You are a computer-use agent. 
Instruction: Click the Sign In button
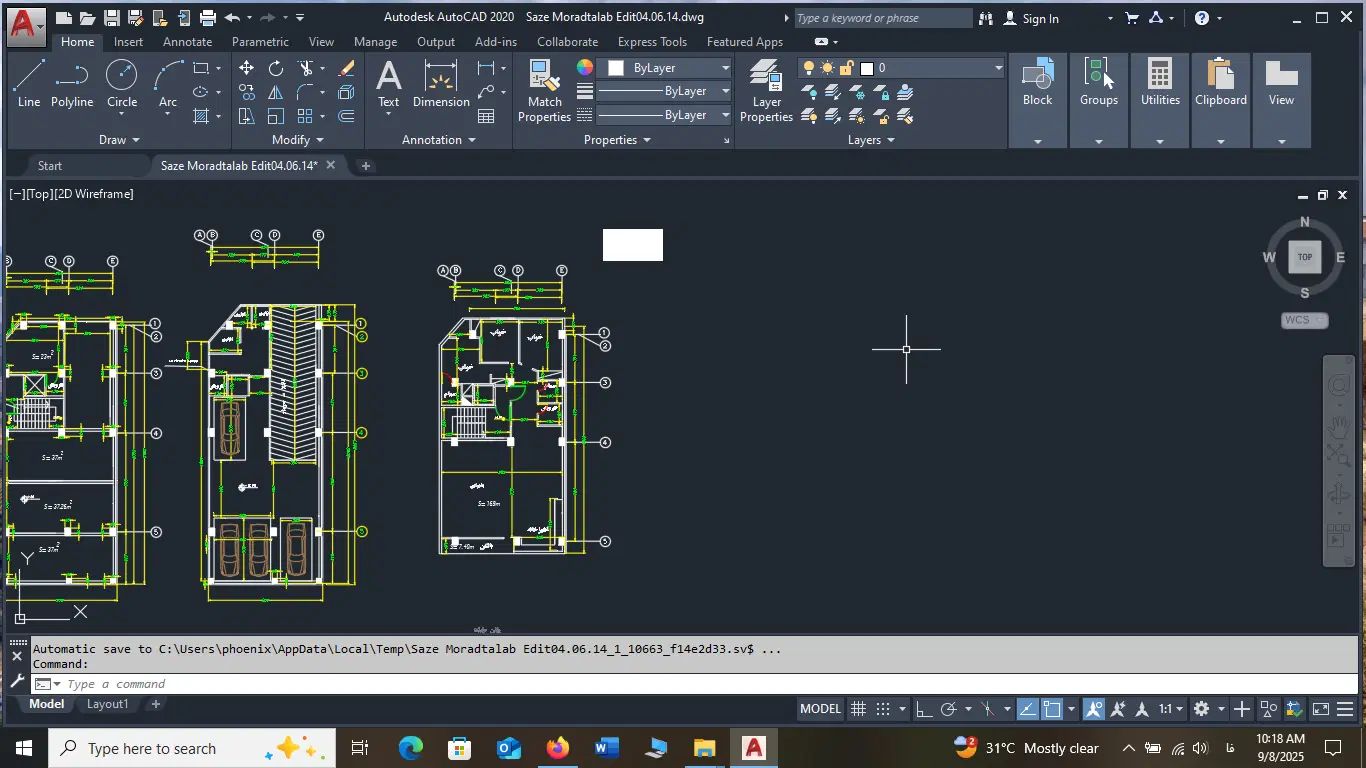[1031, 18]
